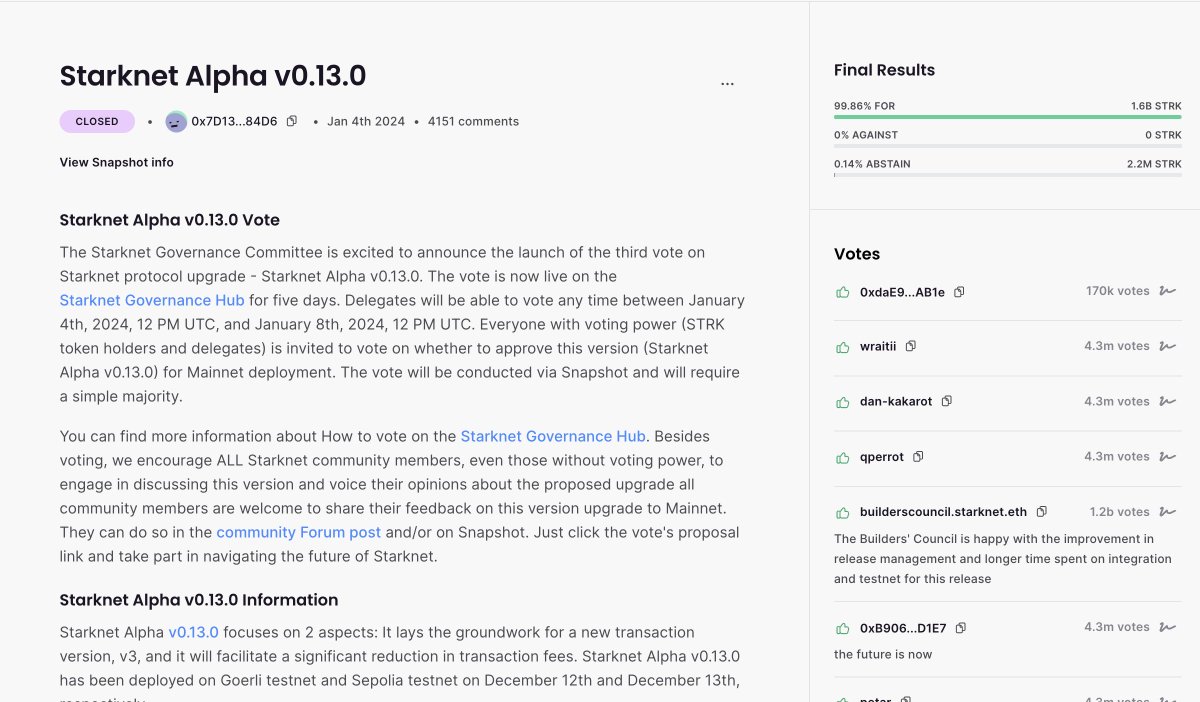This screenshot has width=1200, height=702.
Task: Open second Starknet Governance Hub link
Action: [553, 436]
